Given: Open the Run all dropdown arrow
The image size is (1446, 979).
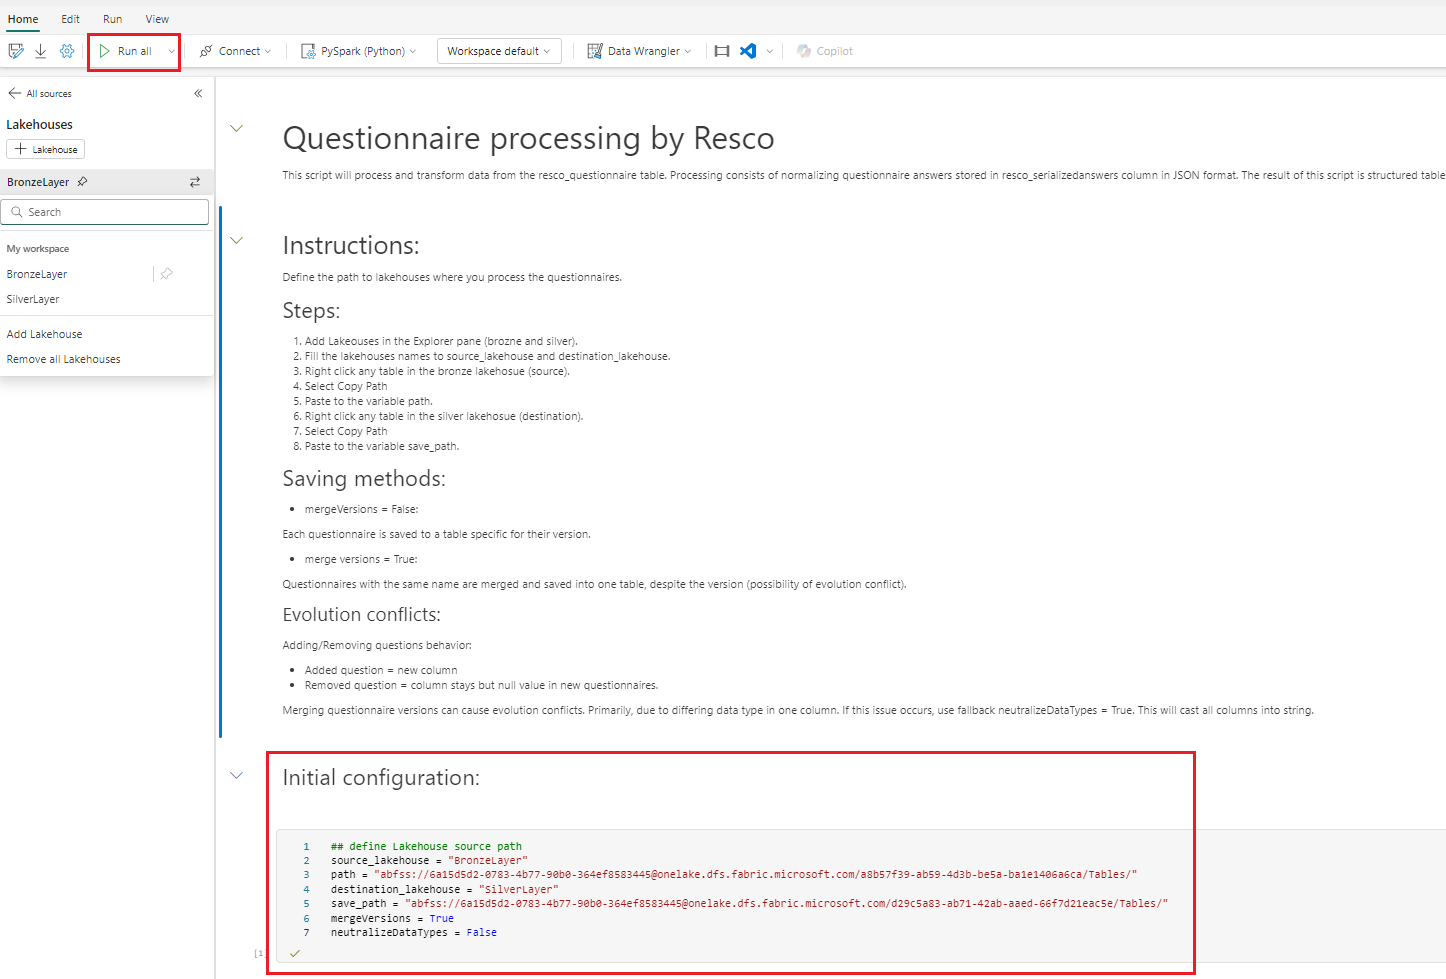Looking at the screenshot, I should point(171,51).
